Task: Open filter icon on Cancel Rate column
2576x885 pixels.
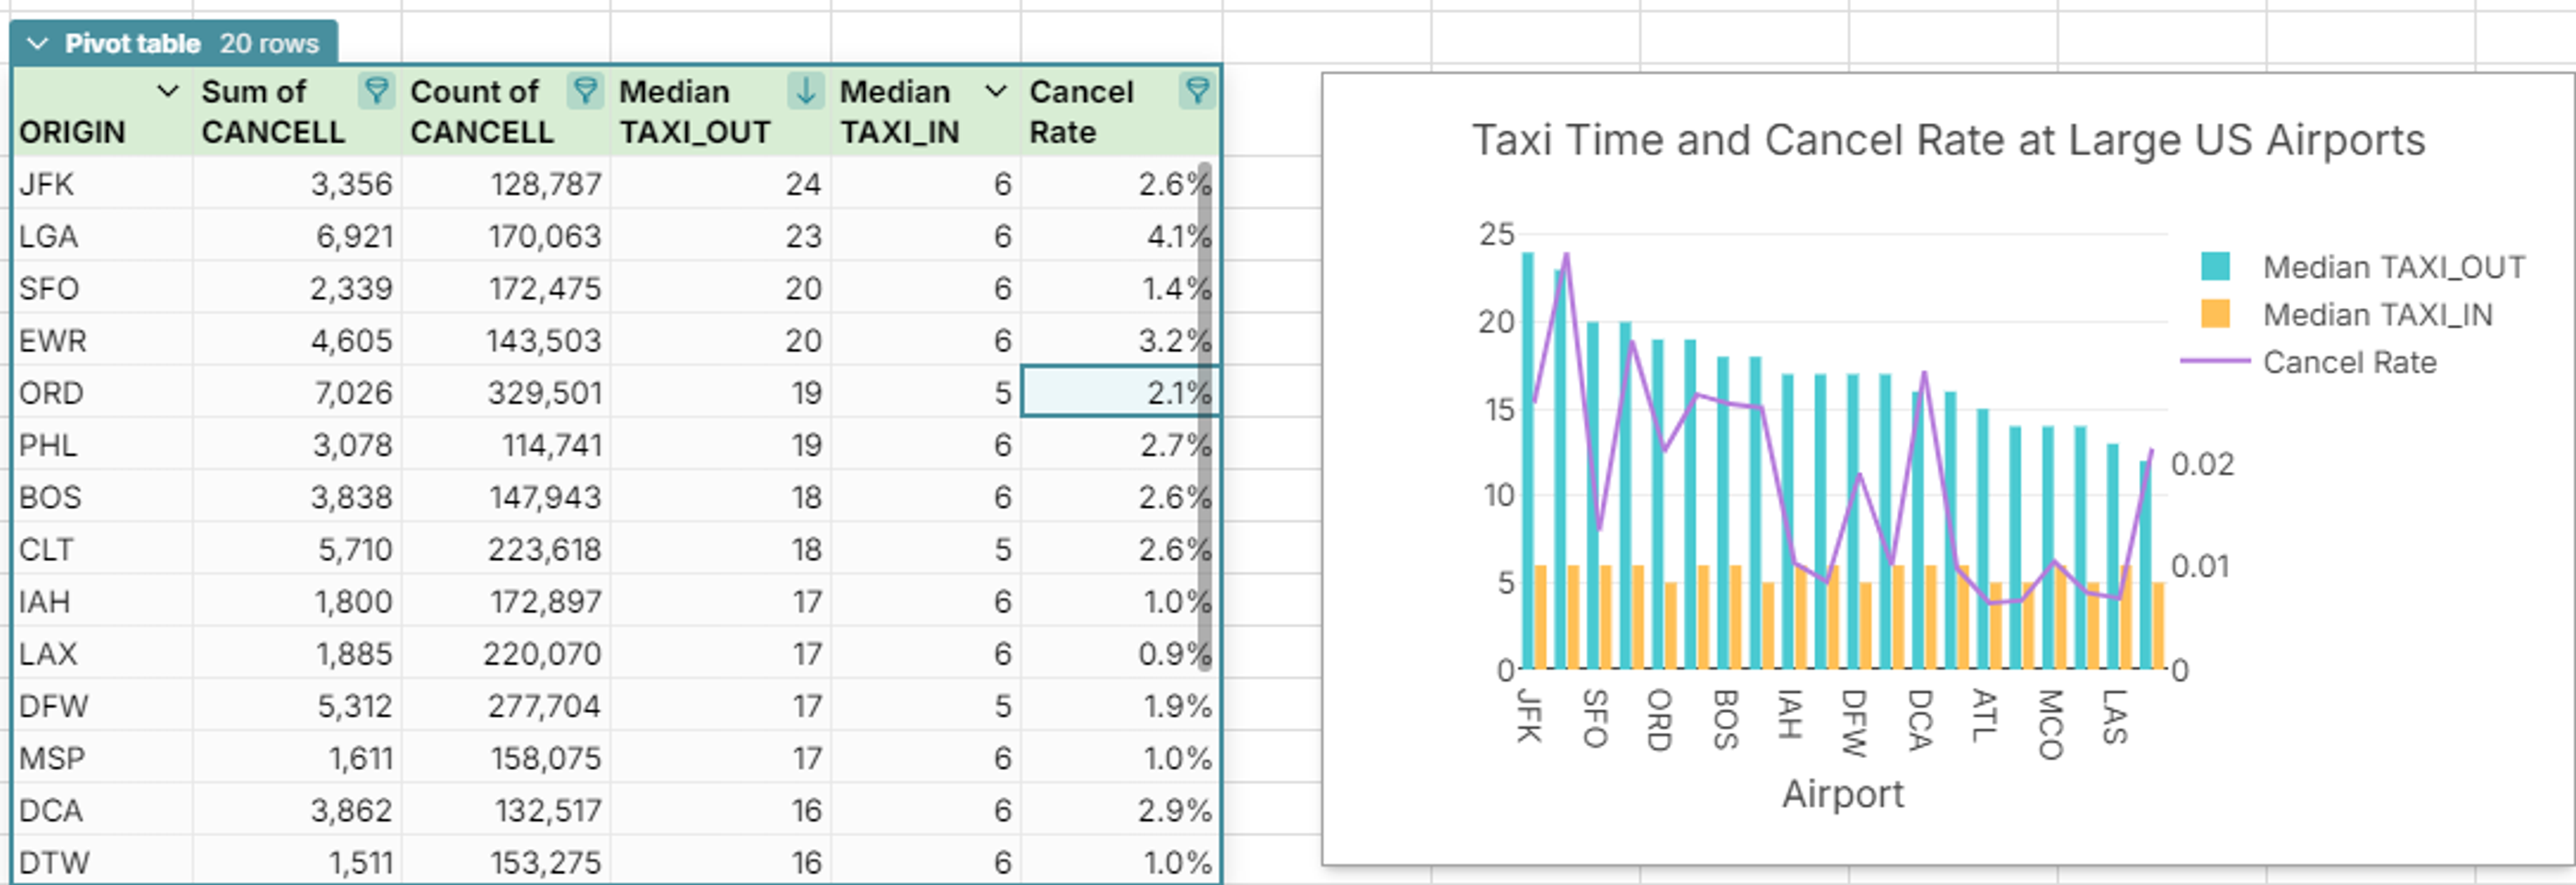Action: [1197, 91]
